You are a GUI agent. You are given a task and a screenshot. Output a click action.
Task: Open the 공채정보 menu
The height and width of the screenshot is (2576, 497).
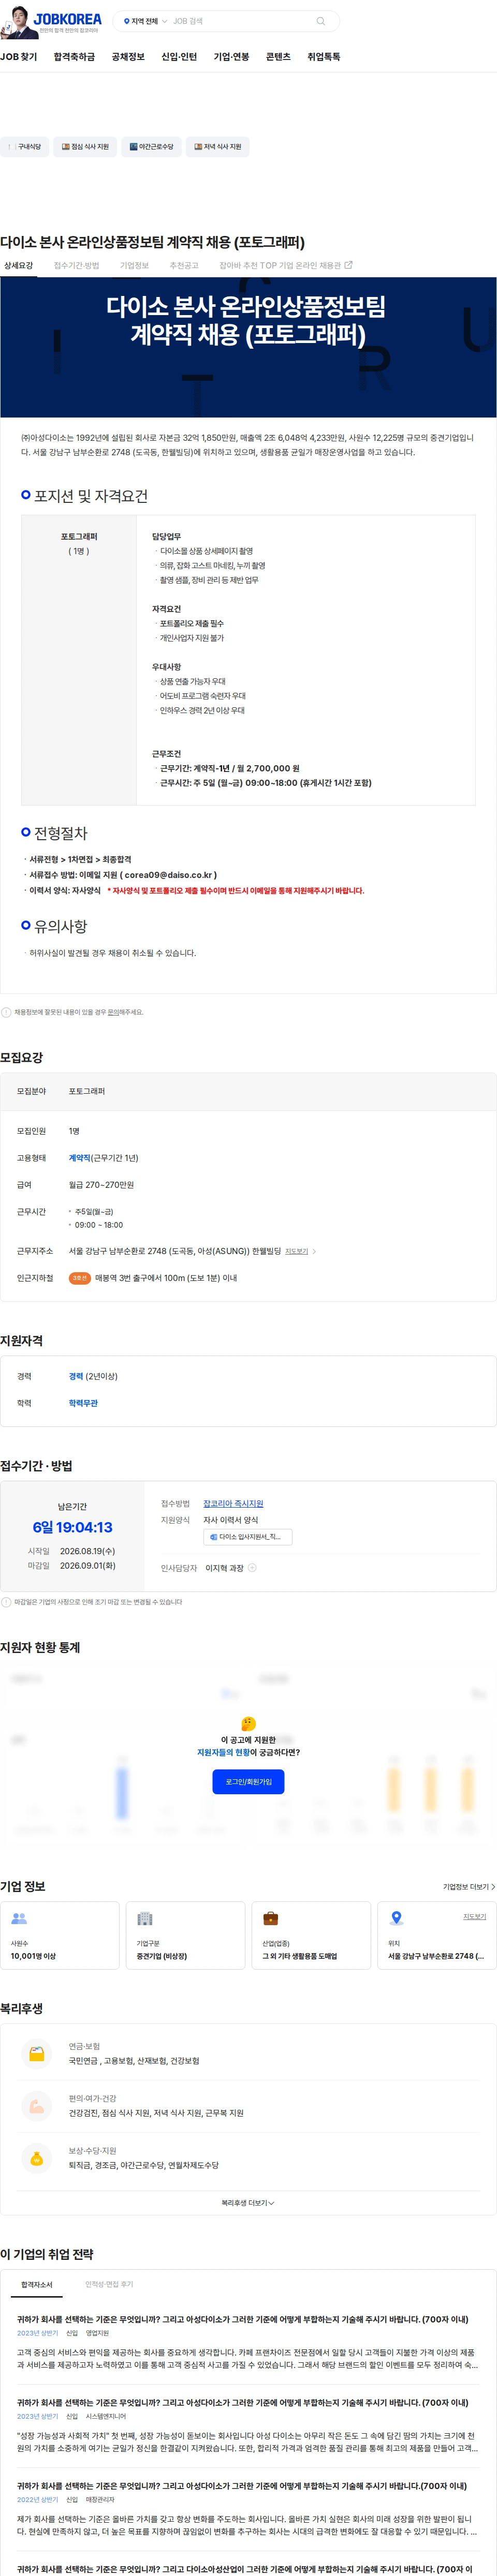128,57
